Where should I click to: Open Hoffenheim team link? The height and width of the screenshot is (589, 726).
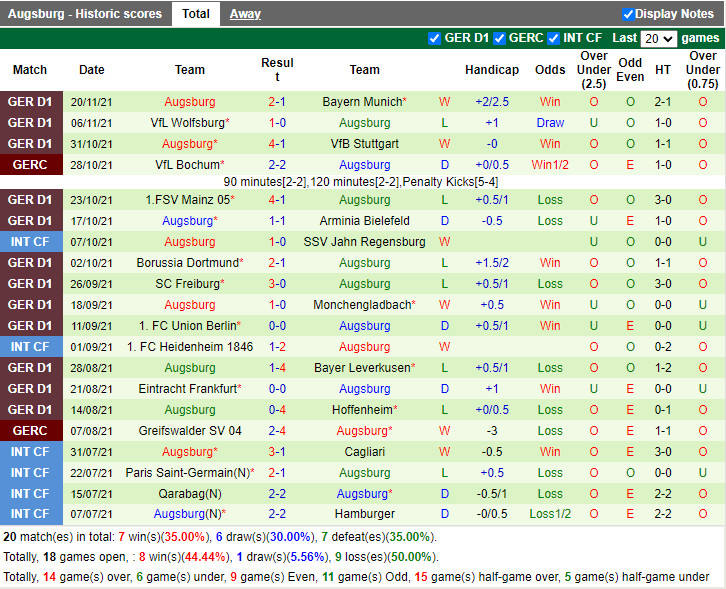[364, 410]
